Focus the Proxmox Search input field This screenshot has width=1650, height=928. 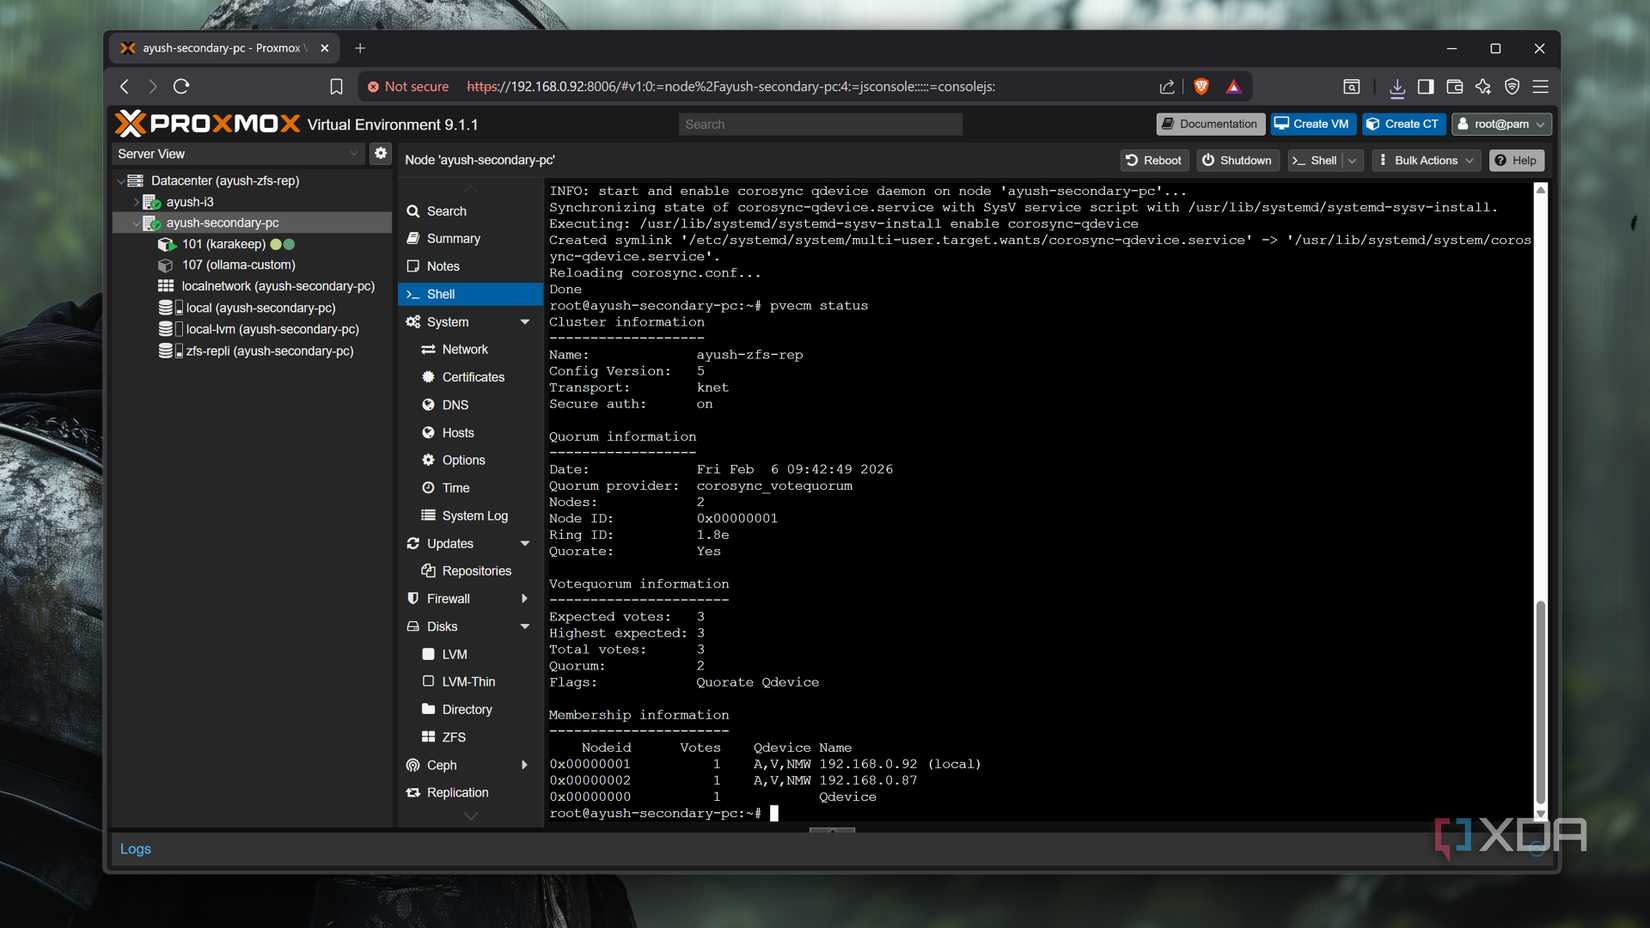pos(820,124)
